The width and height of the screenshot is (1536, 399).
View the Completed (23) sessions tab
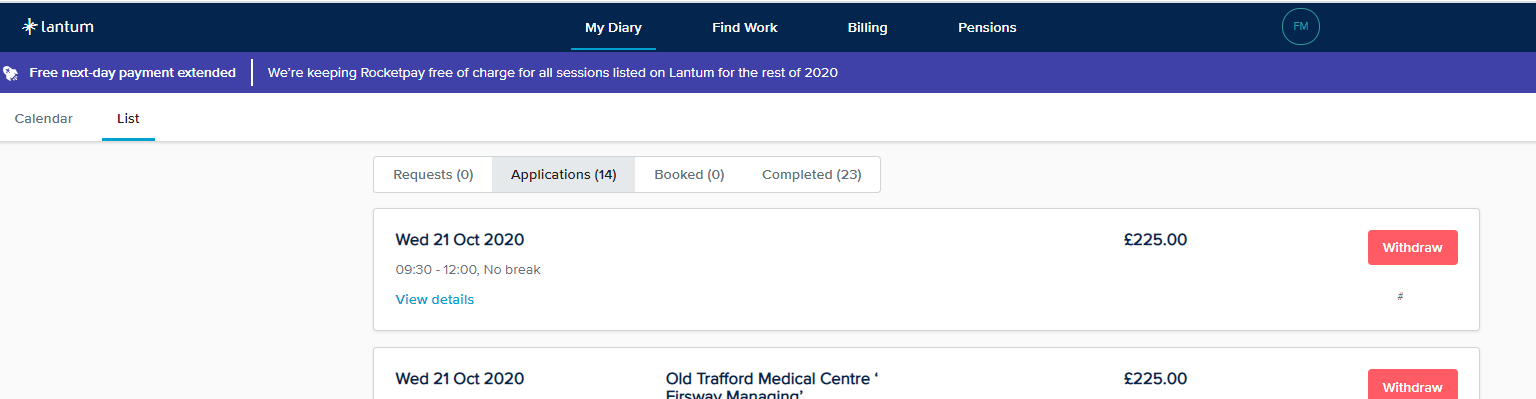point(811,174)
